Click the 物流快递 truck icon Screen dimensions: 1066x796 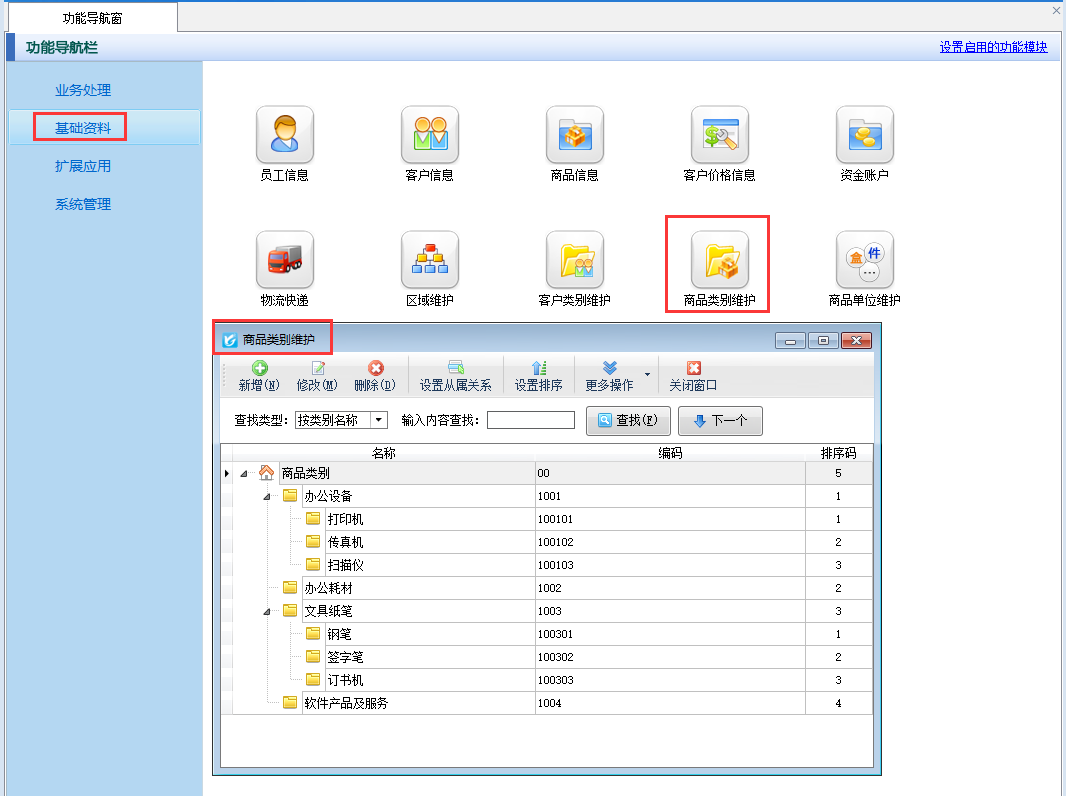(285, 260)
